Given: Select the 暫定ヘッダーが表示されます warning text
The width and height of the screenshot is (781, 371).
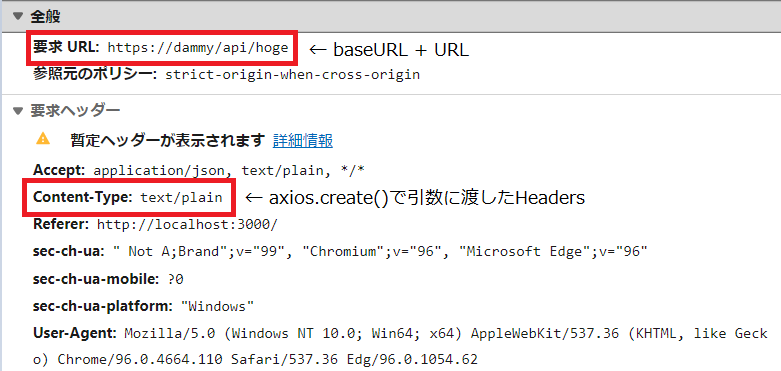Looking at the screenshot, I should point(167,141).
